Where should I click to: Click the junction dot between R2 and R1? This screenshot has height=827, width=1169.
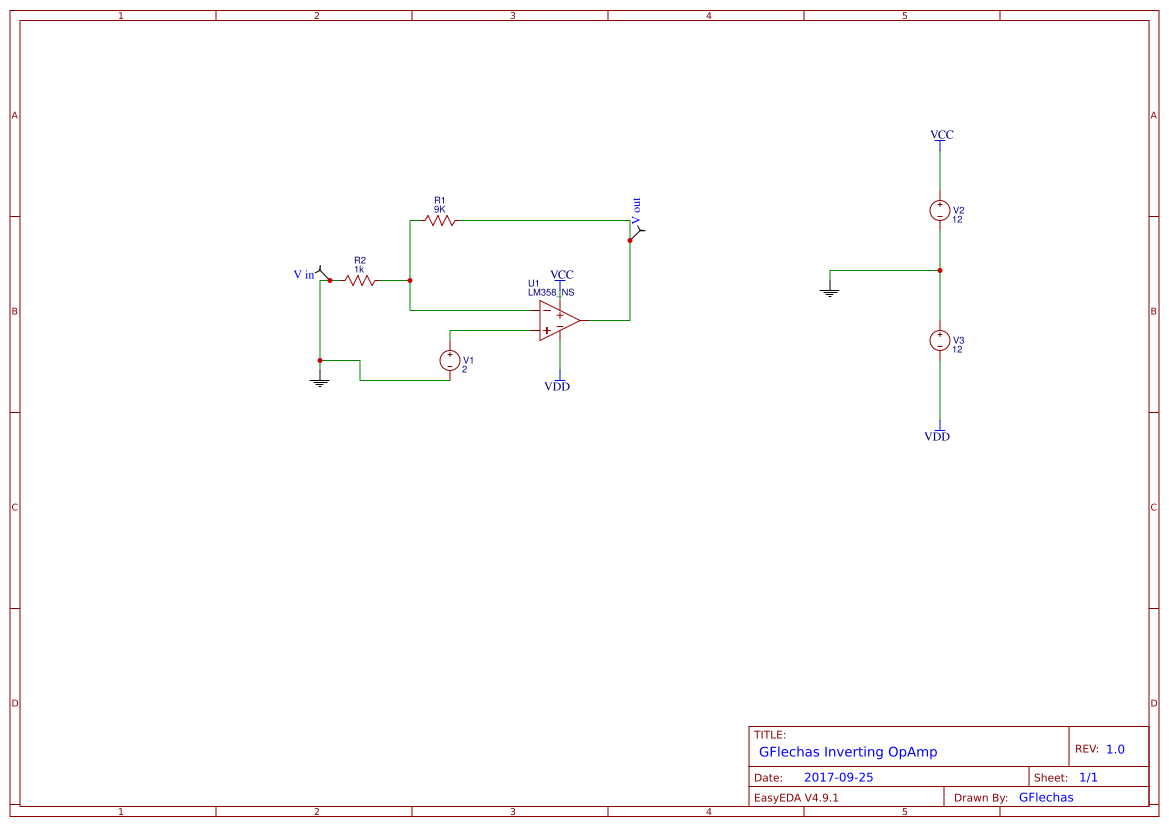tap(410, 281)
